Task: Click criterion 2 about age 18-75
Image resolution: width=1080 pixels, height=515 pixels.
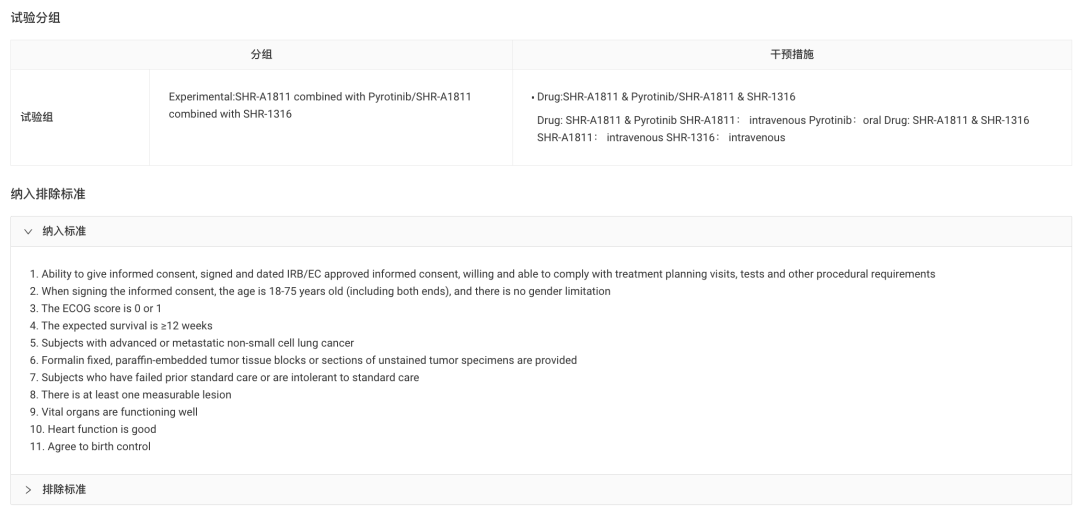Action: point(320,291)
